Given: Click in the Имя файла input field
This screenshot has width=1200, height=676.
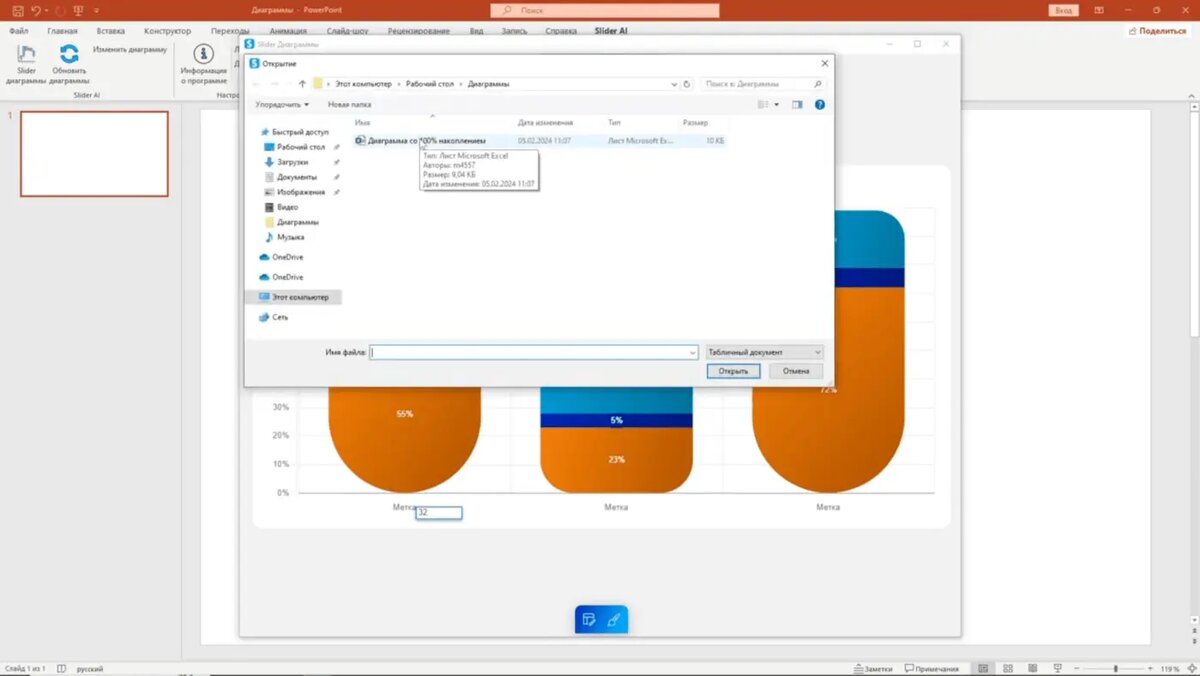Looking at the screenshot, I should click(528, 352).
